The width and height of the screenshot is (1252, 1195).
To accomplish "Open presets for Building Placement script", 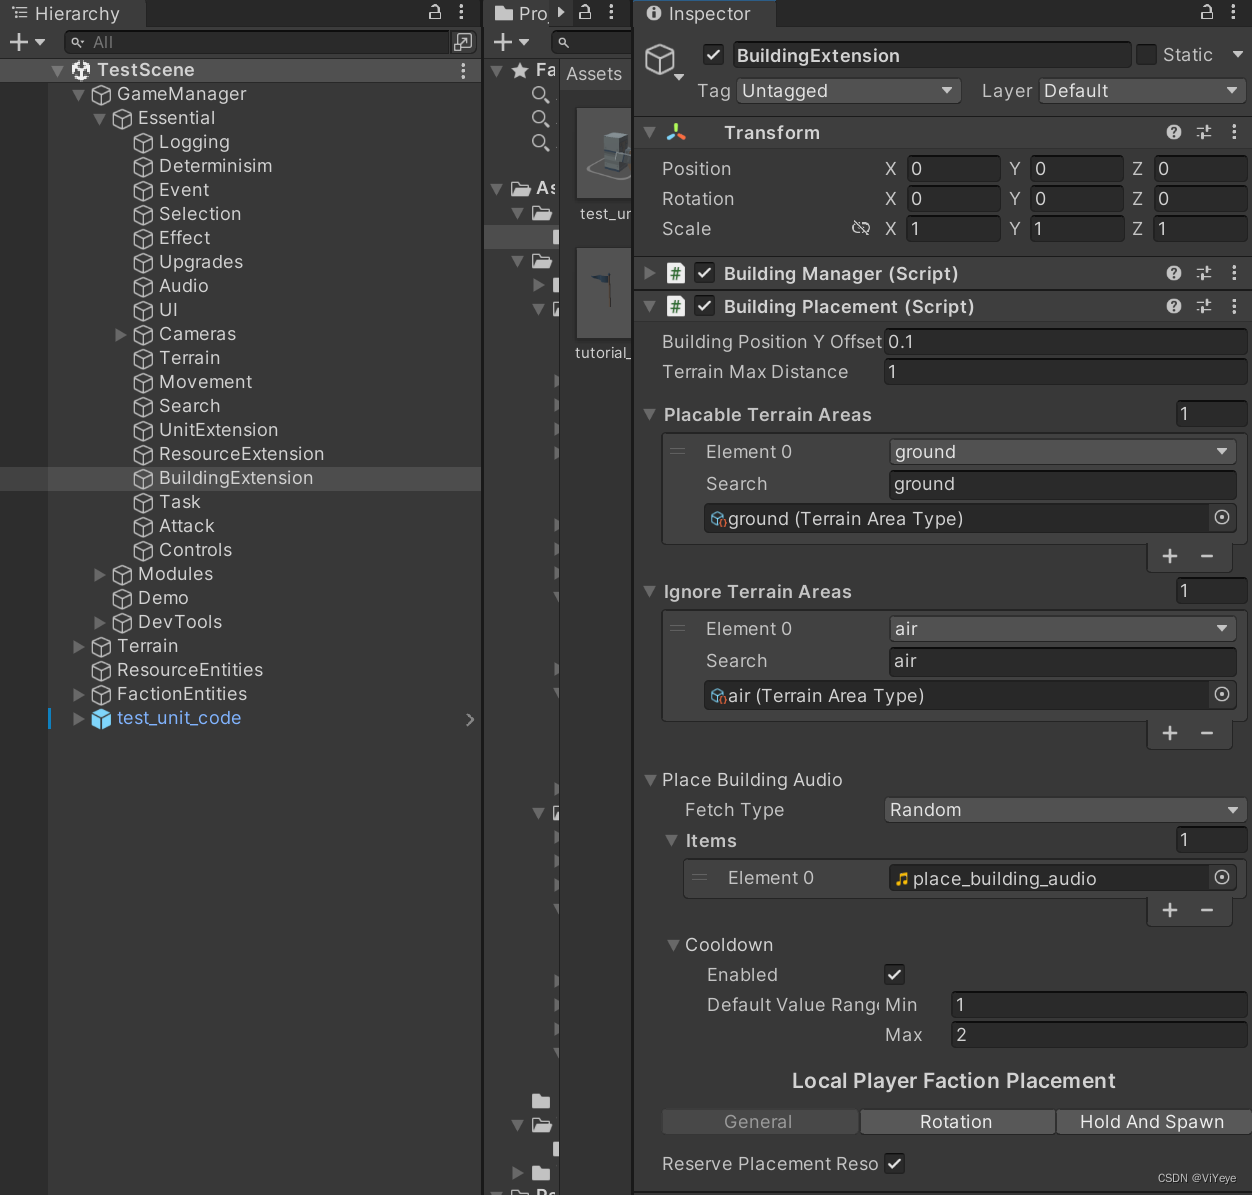I will click(x=1203, y=306).
